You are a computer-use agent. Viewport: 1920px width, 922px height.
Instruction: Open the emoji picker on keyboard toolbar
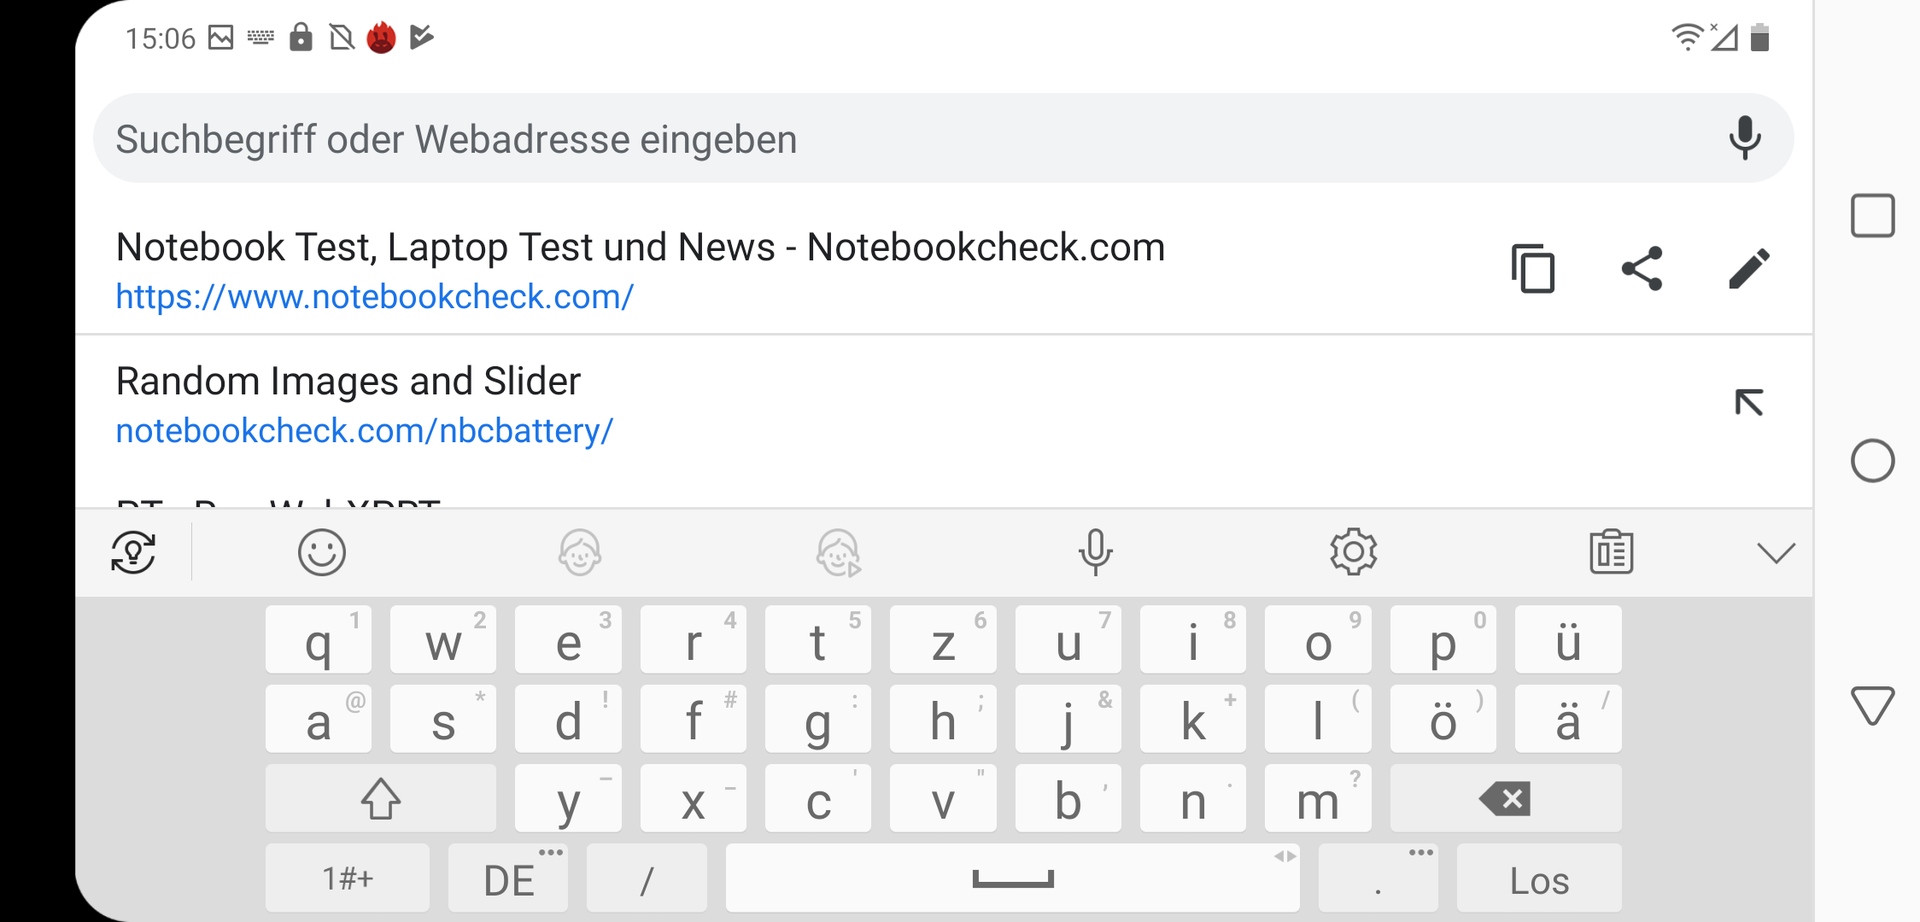(322, 552)
